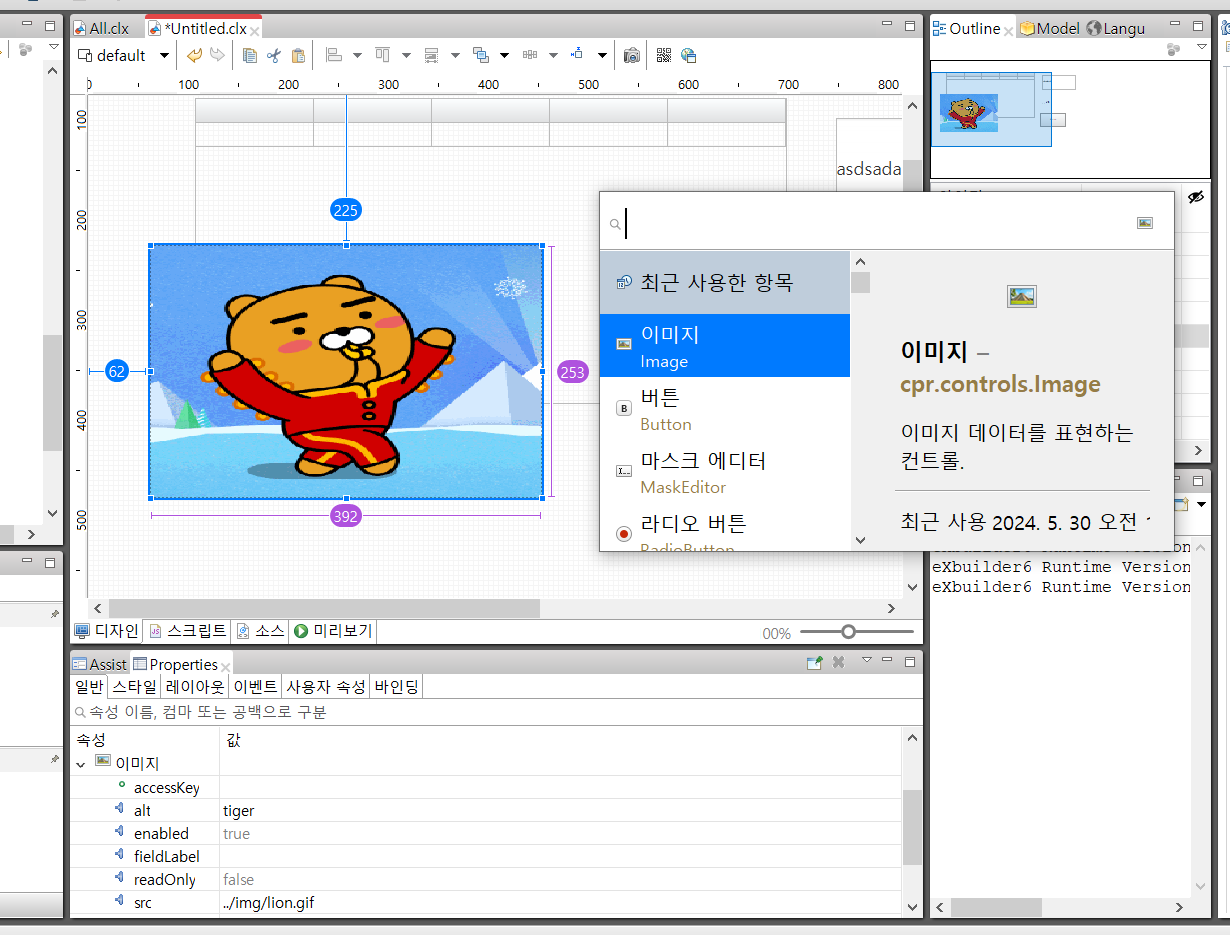Switch to the Langu tab
The height and width of the screenshot is (935, 1230).
click(1116, 29)
